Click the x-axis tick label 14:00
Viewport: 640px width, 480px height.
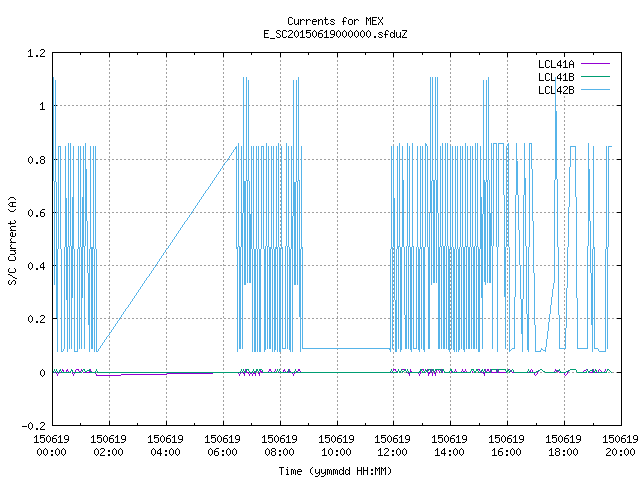pyautogui.click(x=449, y=452)
